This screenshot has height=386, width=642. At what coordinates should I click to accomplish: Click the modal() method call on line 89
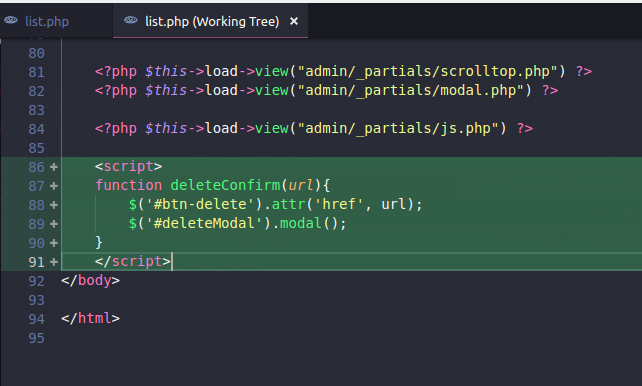[x=313, y=223]
